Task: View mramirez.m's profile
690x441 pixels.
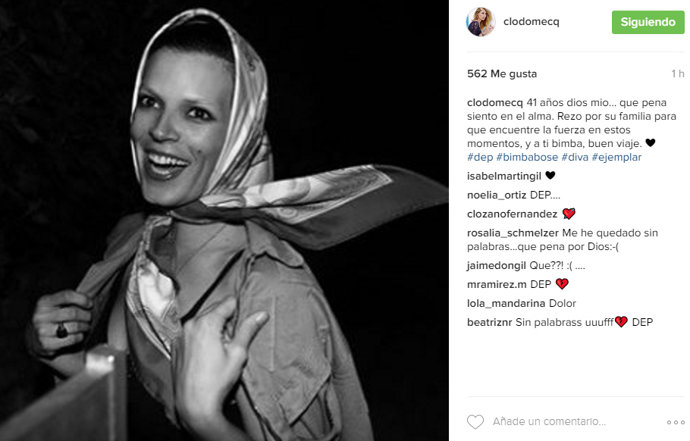Action: 497,284
